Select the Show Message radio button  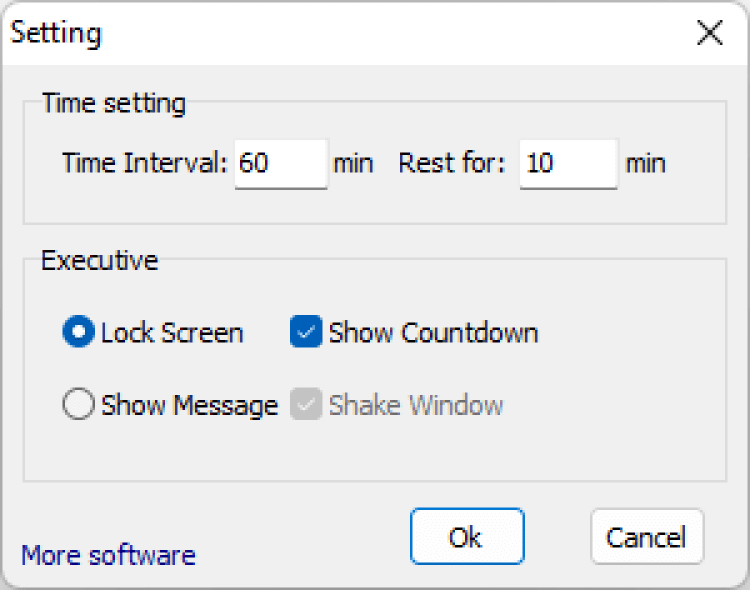pyautogui.click(x=78, y=405)
